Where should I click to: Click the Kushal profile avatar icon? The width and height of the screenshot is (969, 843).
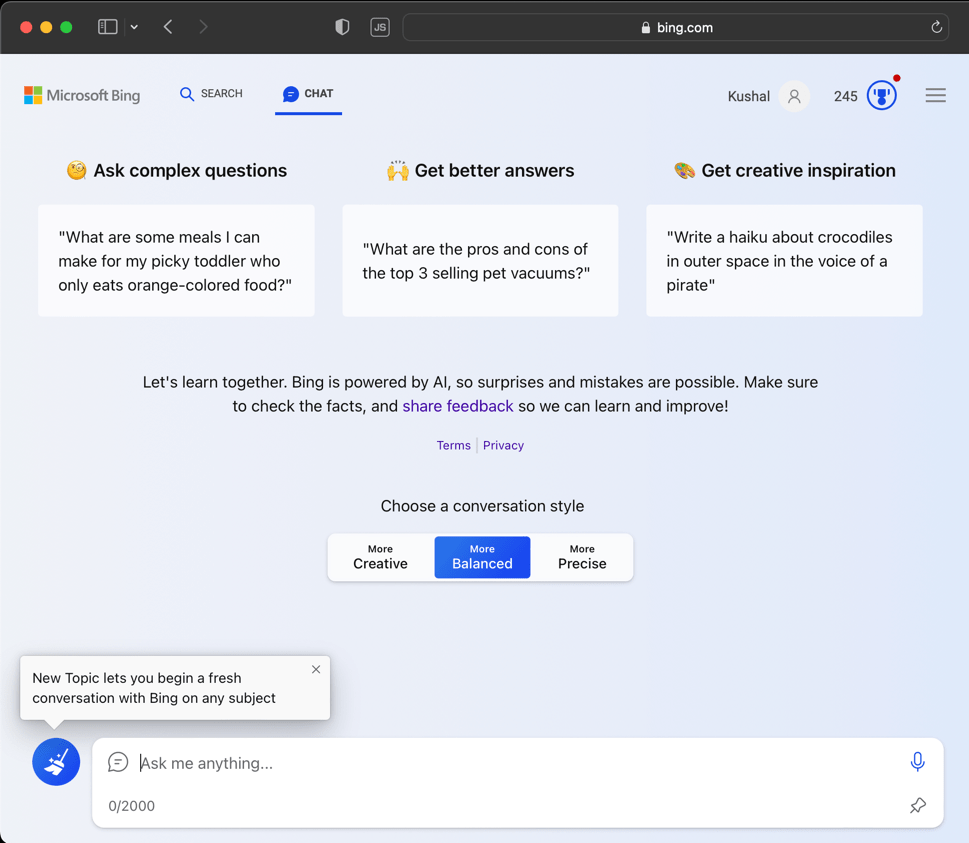[x=794, y=96]
